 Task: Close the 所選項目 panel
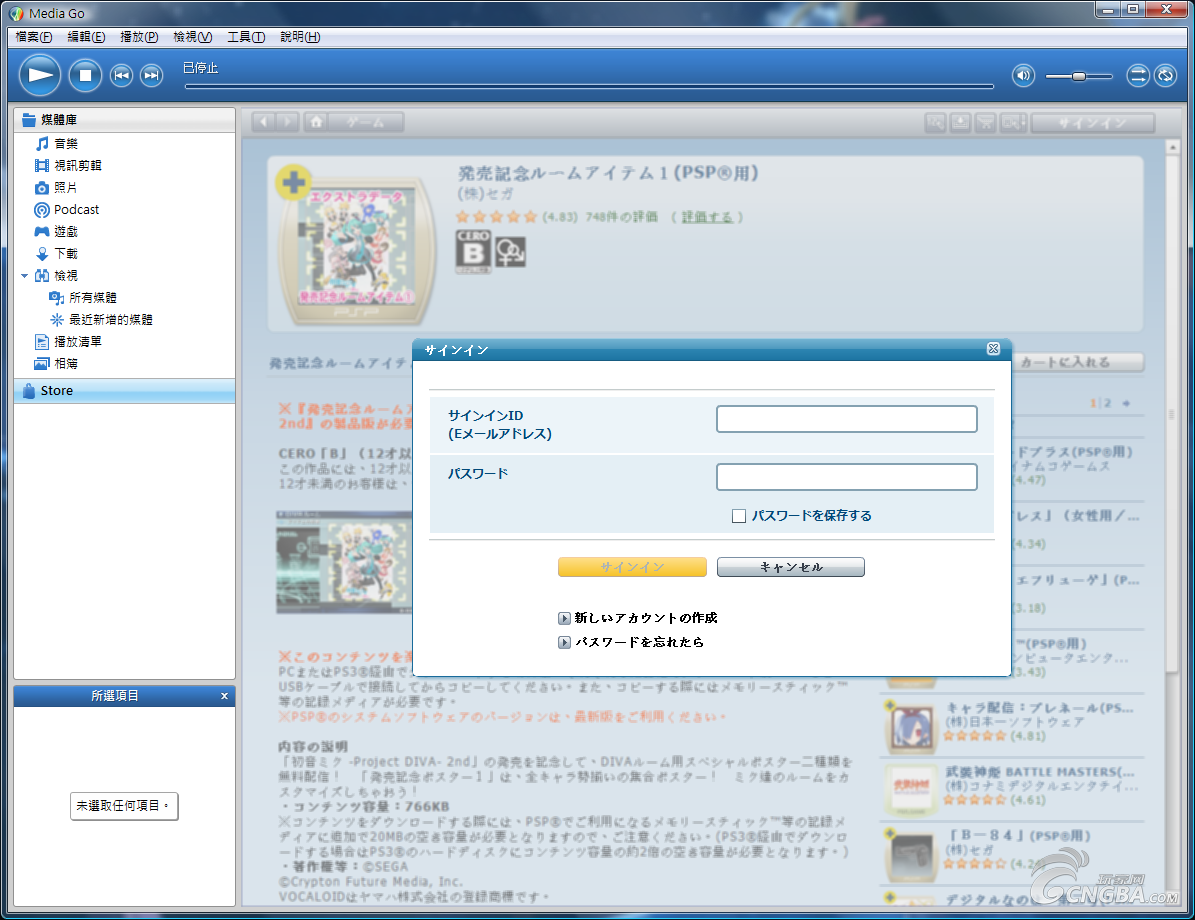pyautogui.click(x=224, y=696)
